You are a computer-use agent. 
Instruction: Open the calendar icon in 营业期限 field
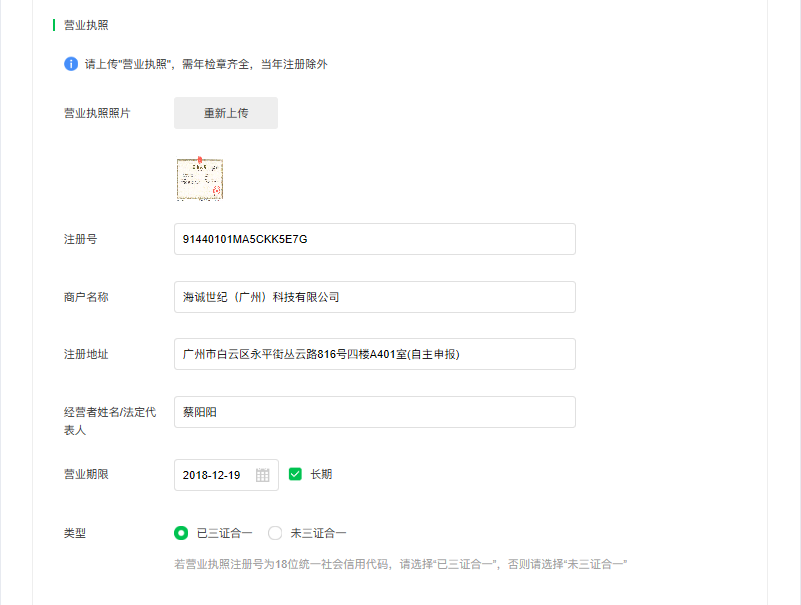(x=263, y=475)
